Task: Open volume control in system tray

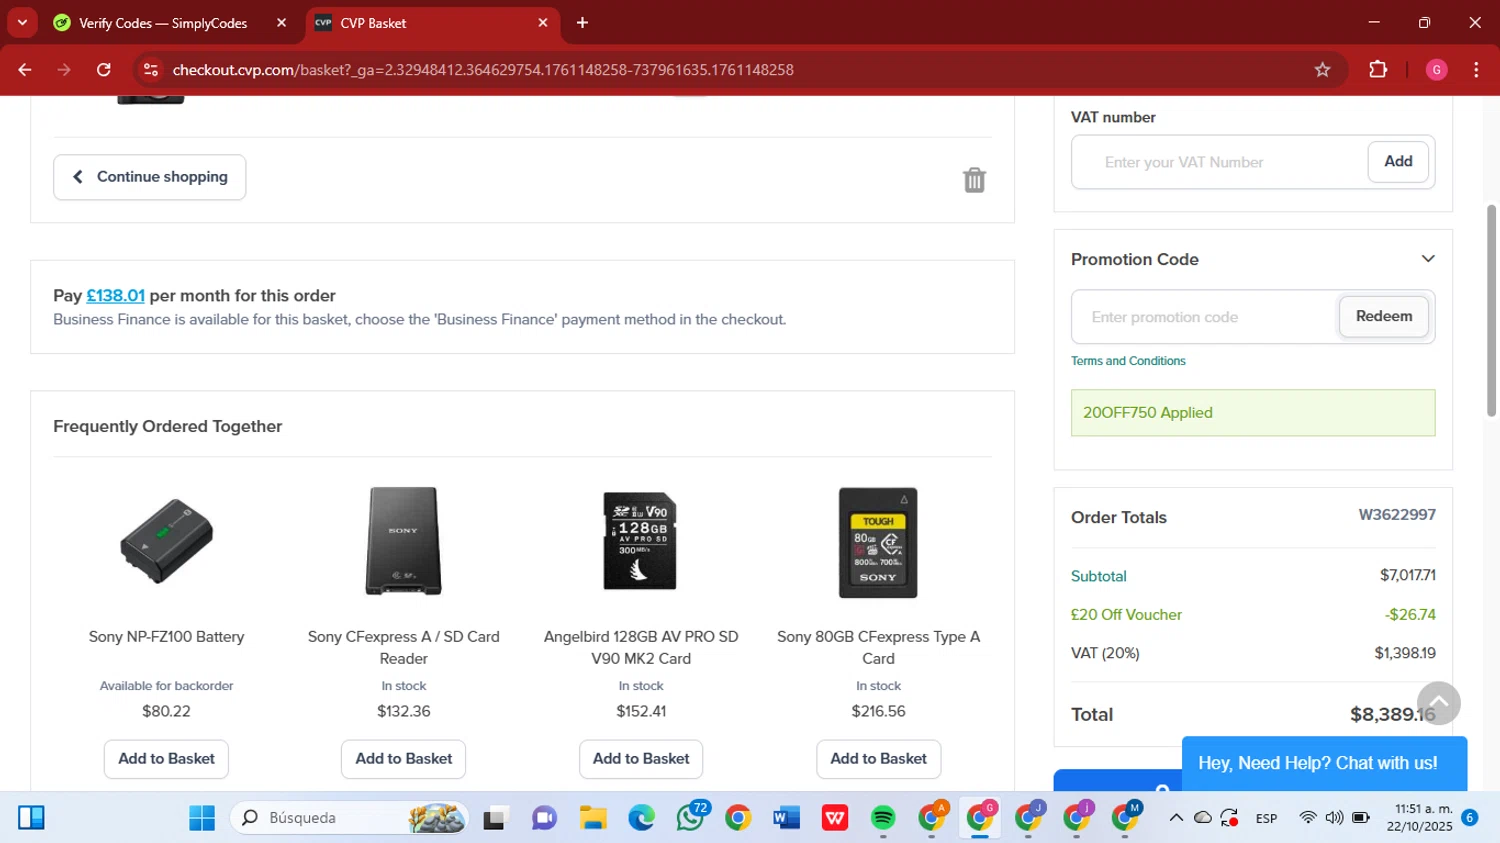Action: [1334, 818]
